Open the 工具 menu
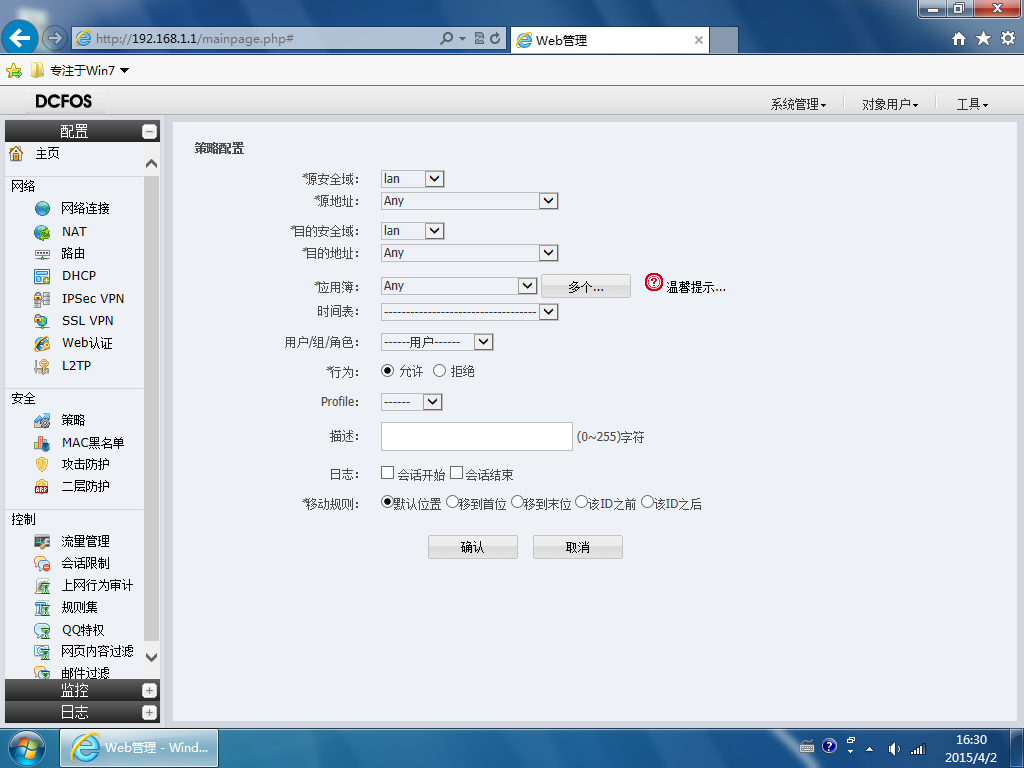The height and width of the screenshot is (768, 1024). [x=972, y=104]
